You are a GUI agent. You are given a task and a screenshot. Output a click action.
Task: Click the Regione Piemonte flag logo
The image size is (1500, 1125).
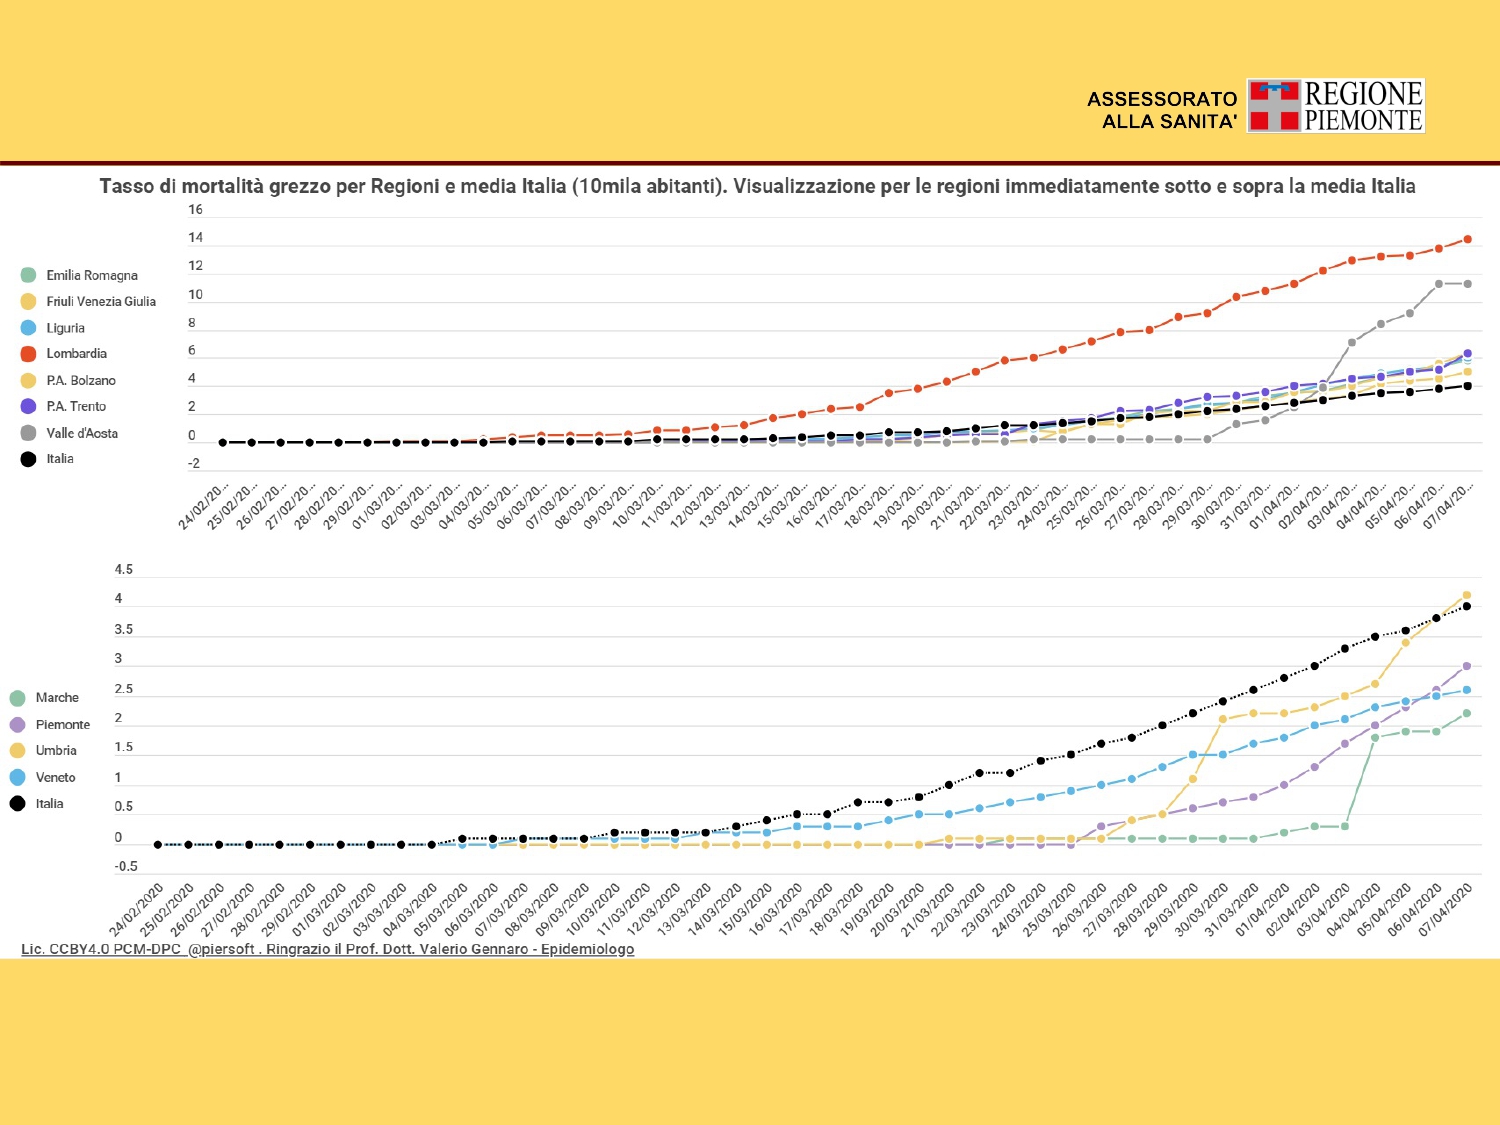1274,106
